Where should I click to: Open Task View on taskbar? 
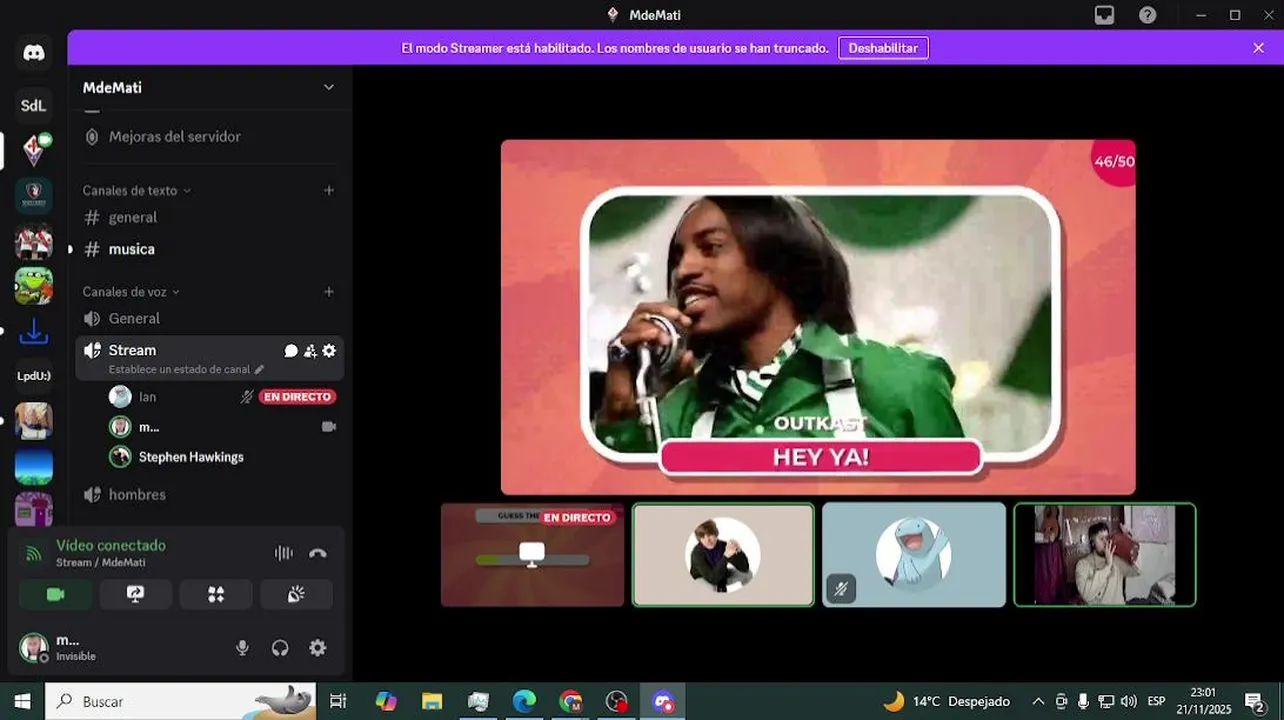[x=338, y=701]
